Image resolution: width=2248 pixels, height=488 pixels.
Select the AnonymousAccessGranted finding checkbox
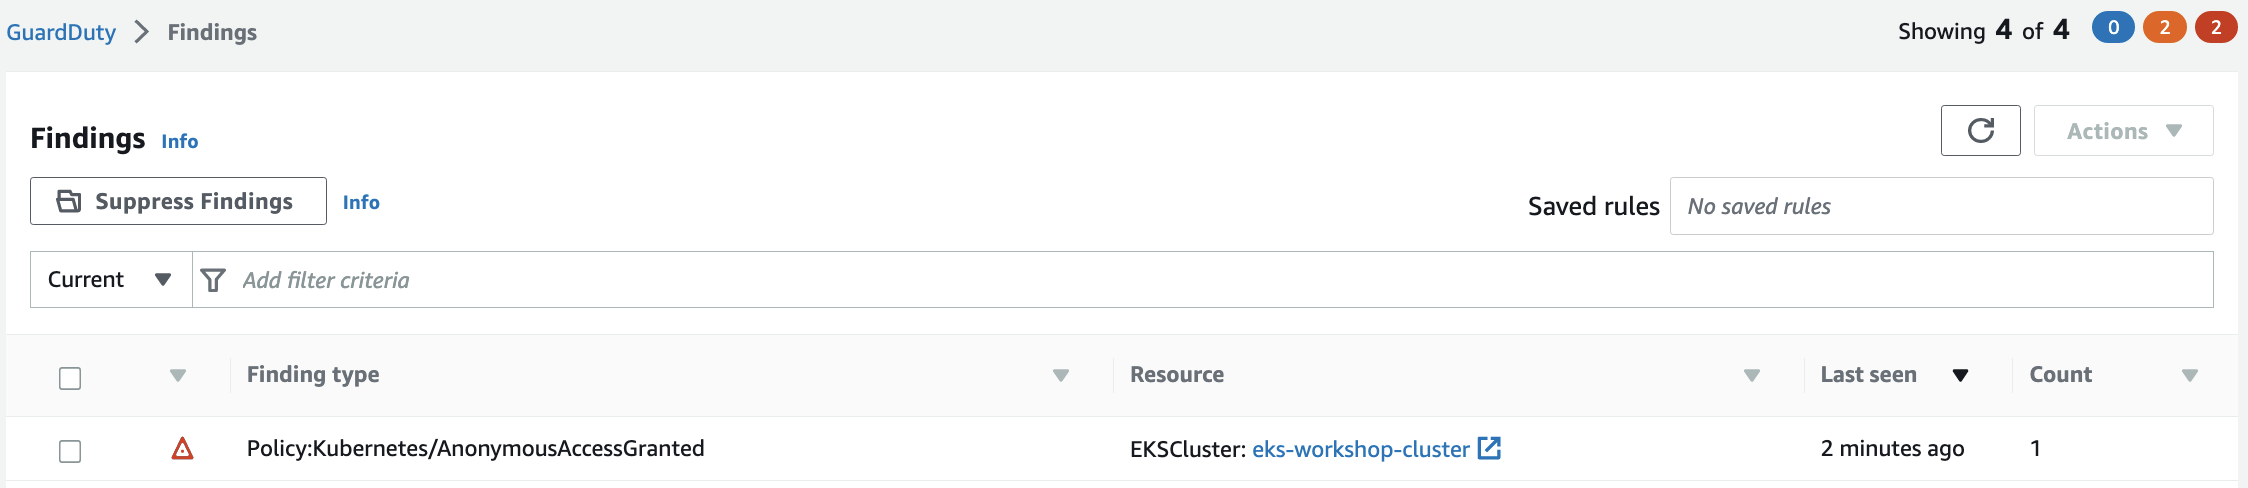point(70,451)
